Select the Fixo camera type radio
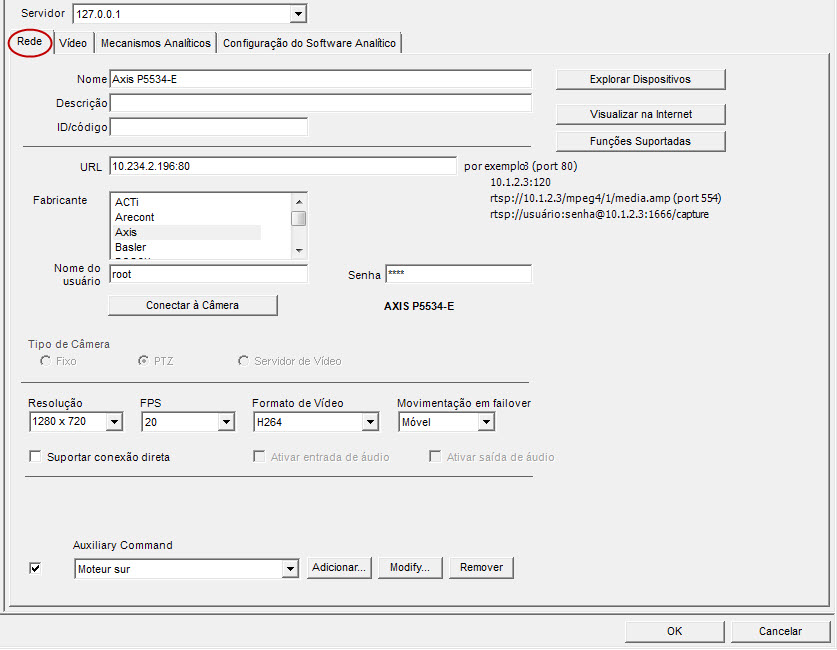The image size is (837, 650). pyautogui.click(x=45, y=361)
